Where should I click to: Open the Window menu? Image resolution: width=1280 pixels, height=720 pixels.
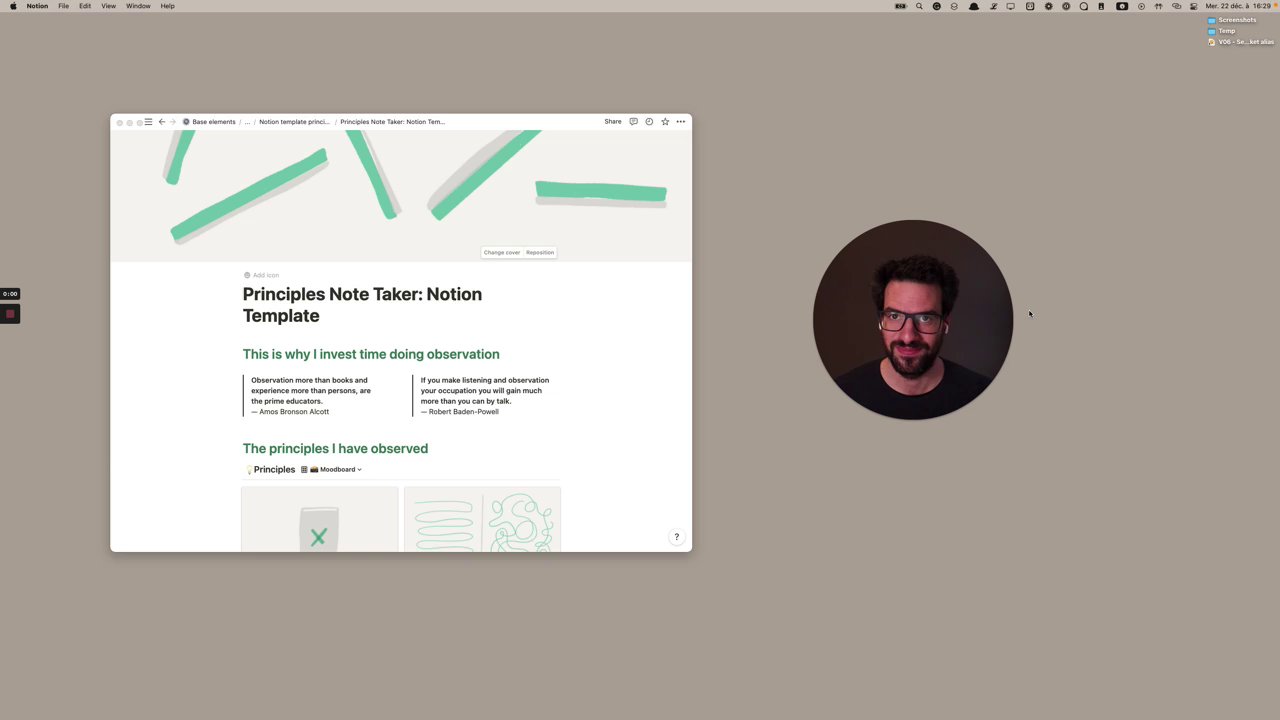[138, 6]
